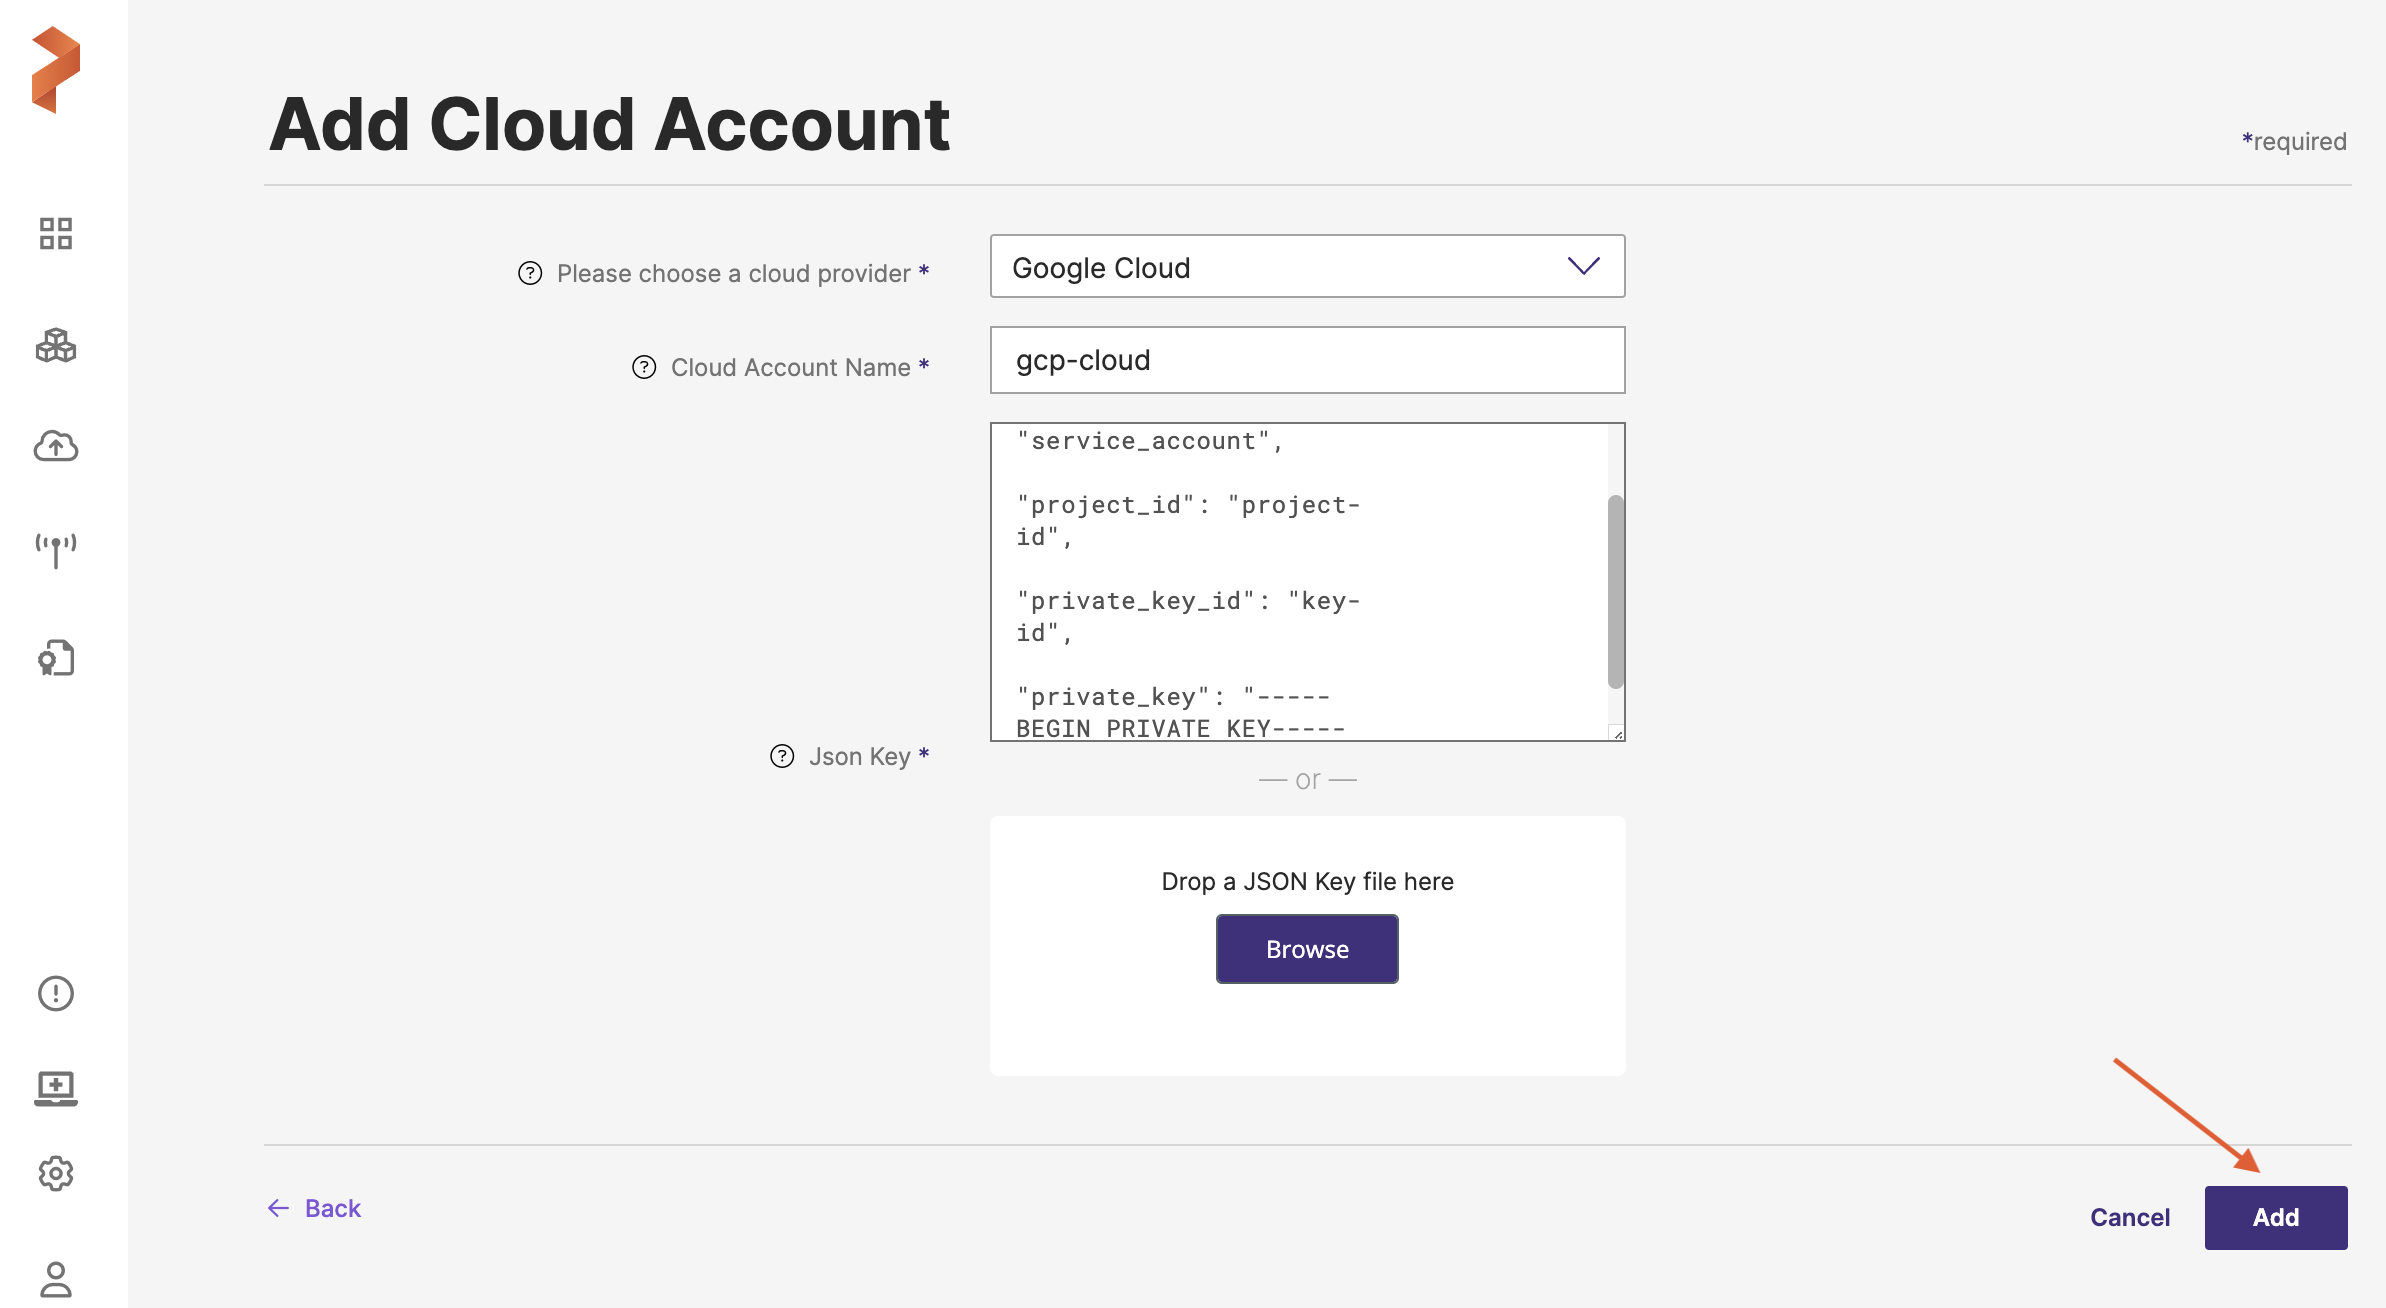The image size is (2386, 1308).
Task: Click the Add button
Action: click(2275, 1217)
